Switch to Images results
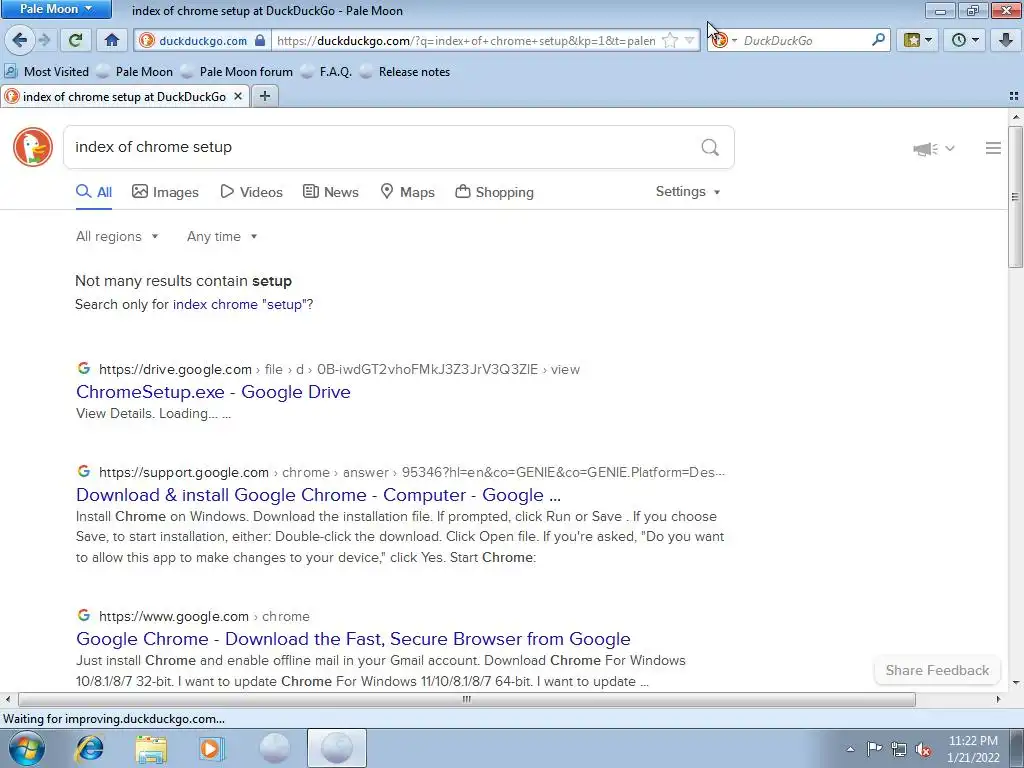 point(165,192)
